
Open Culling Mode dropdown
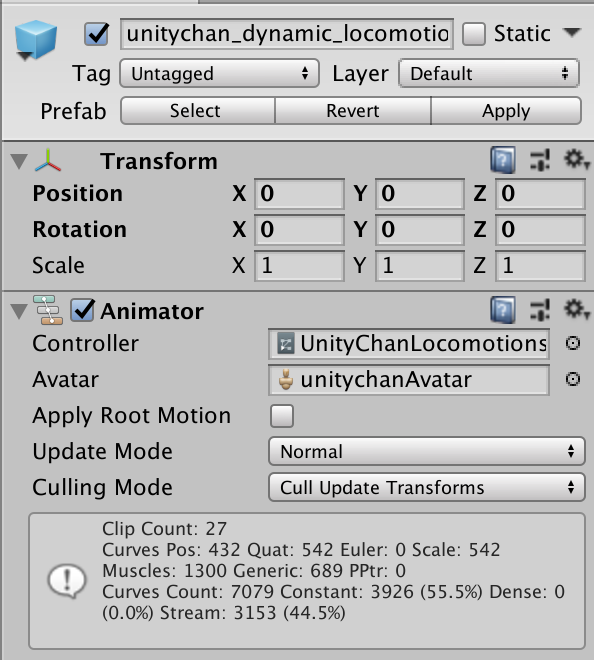coord(427,487)
